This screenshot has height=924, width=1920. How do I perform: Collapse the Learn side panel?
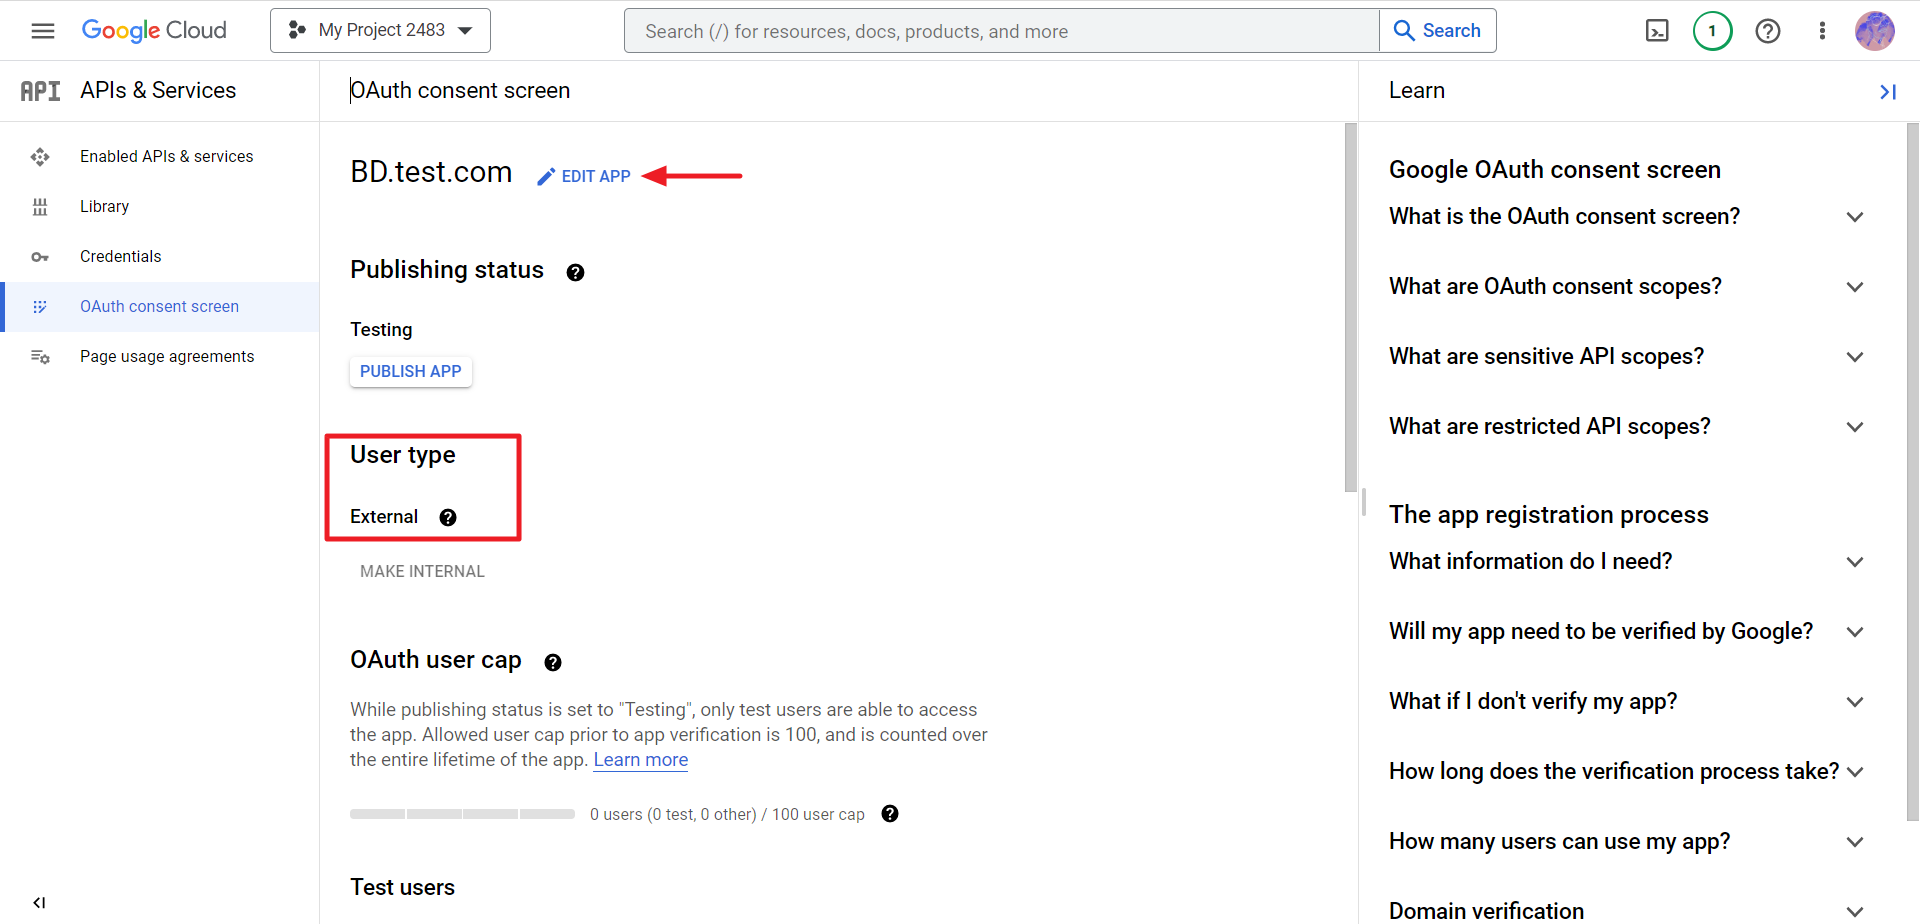click(1888, 92)
